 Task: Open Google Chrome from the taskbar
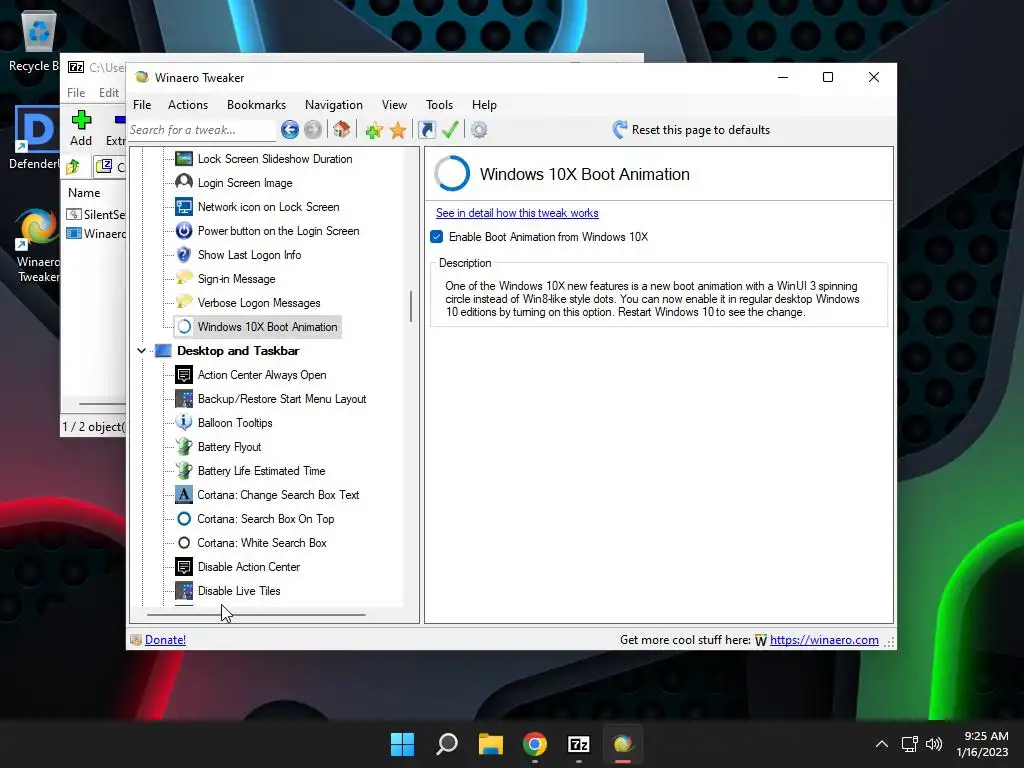(x=535, y=744)
